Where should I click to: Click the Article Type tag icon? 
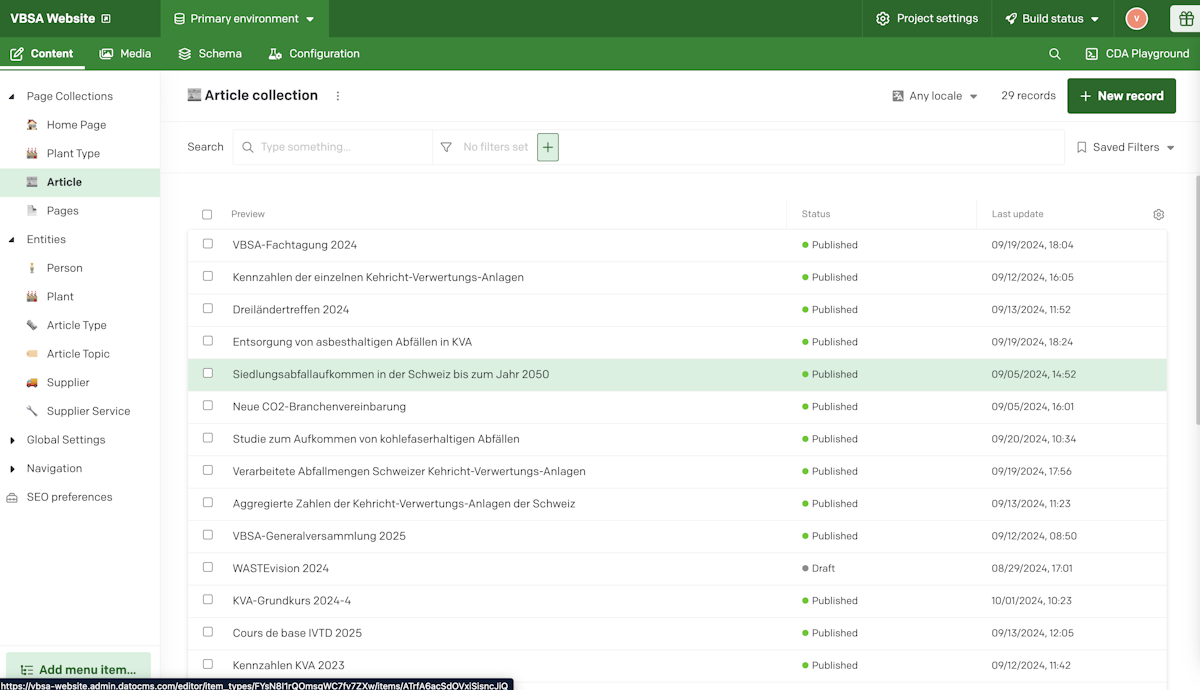[x=32, y=325]
